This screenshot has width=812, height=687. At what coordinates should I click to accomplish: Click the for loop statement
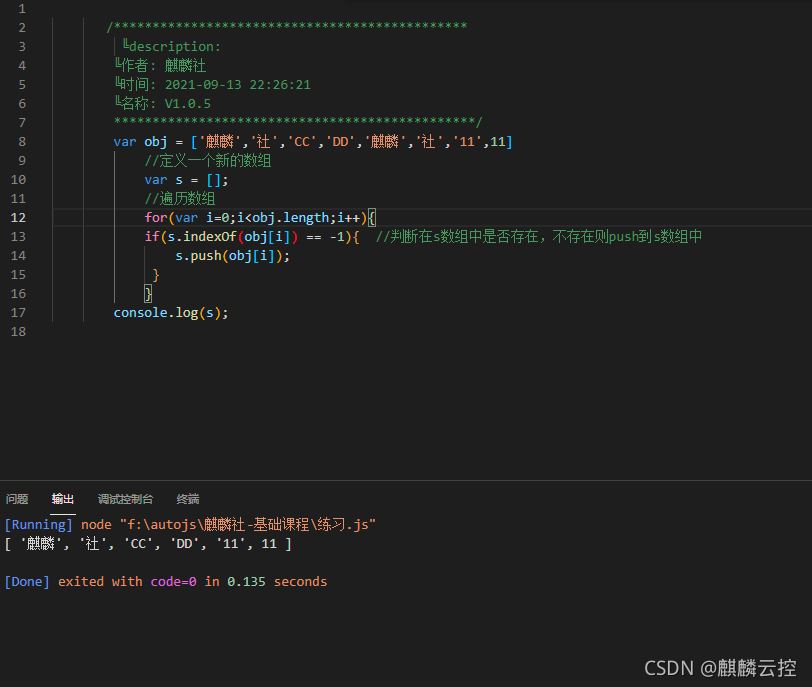click(260, 217)
